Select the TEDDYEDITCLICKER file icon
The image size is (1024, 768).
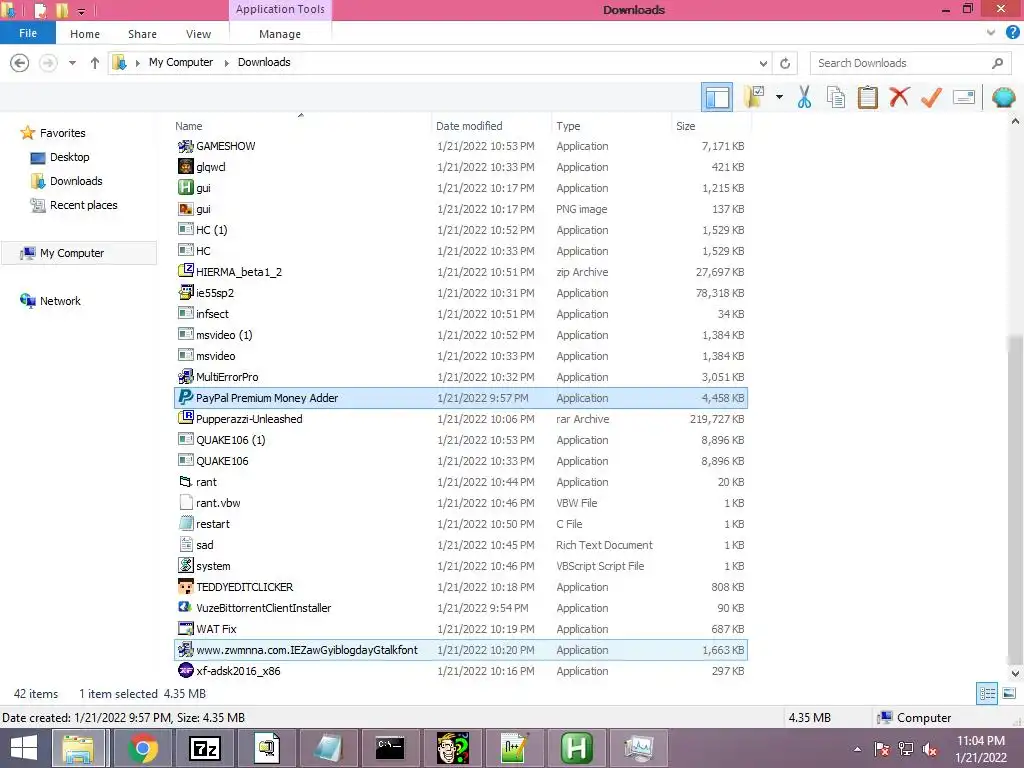[185, 586]
